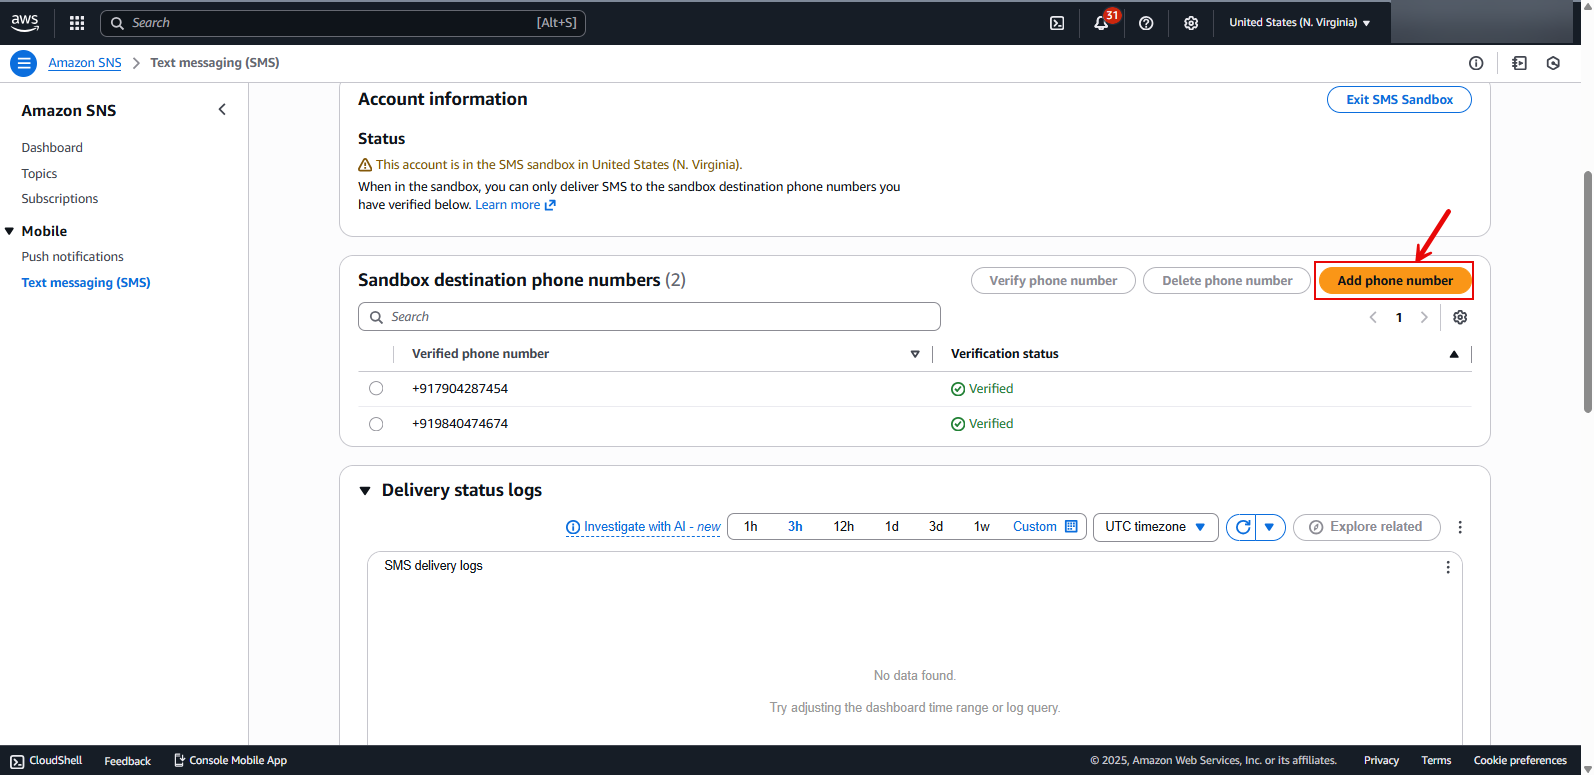Open the UTC timezone dropdown
1594x775 pixels.
(1155, 527)
